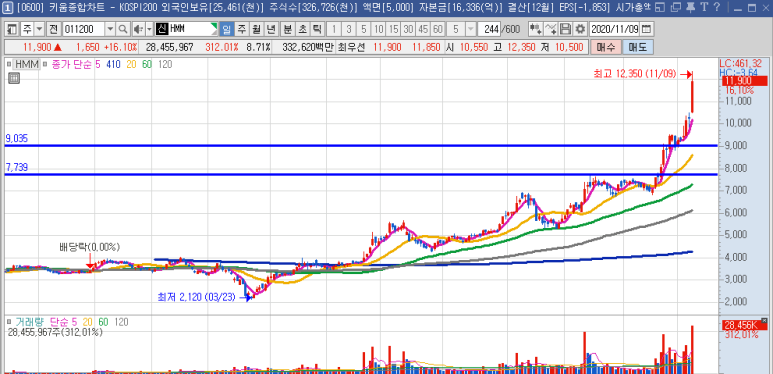
Task: Click the number 1 screen icon in title bar
Action: [7, 7]
